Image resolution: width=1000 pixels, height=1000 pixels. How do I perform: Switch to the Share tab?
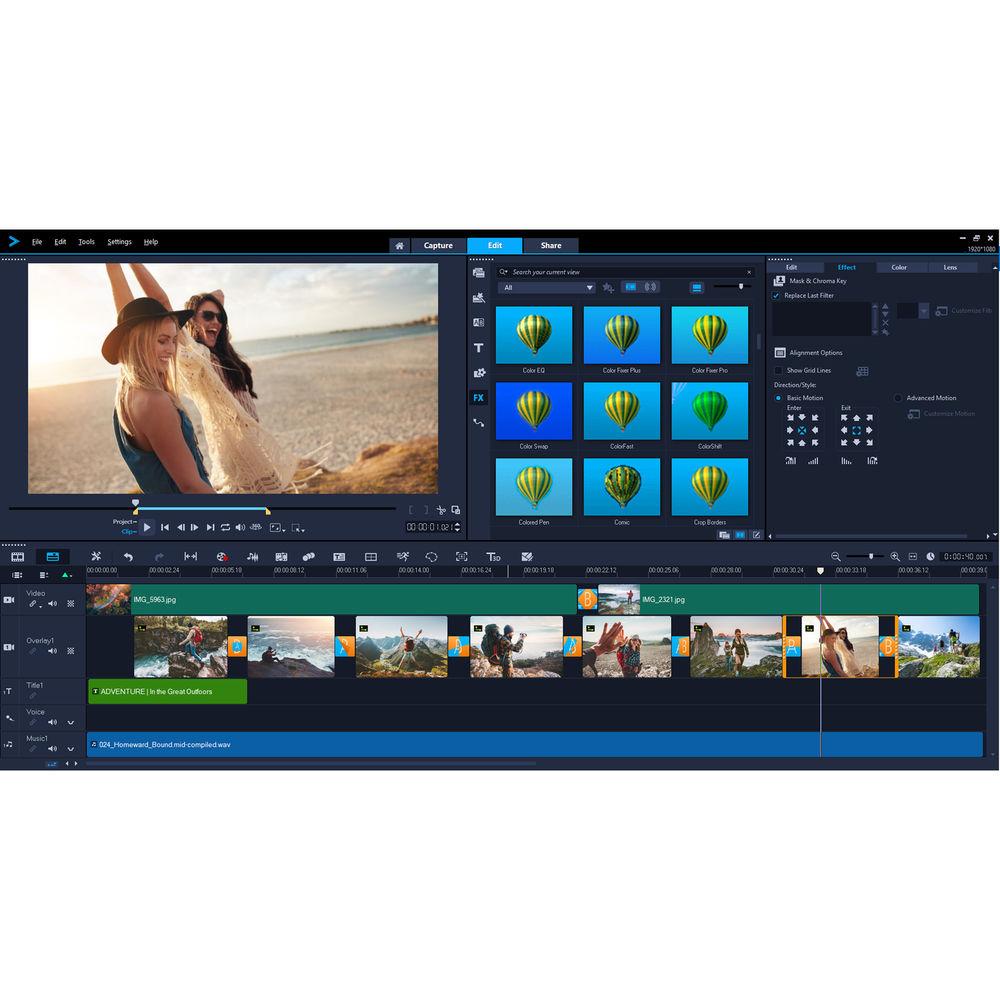[551, 245]
